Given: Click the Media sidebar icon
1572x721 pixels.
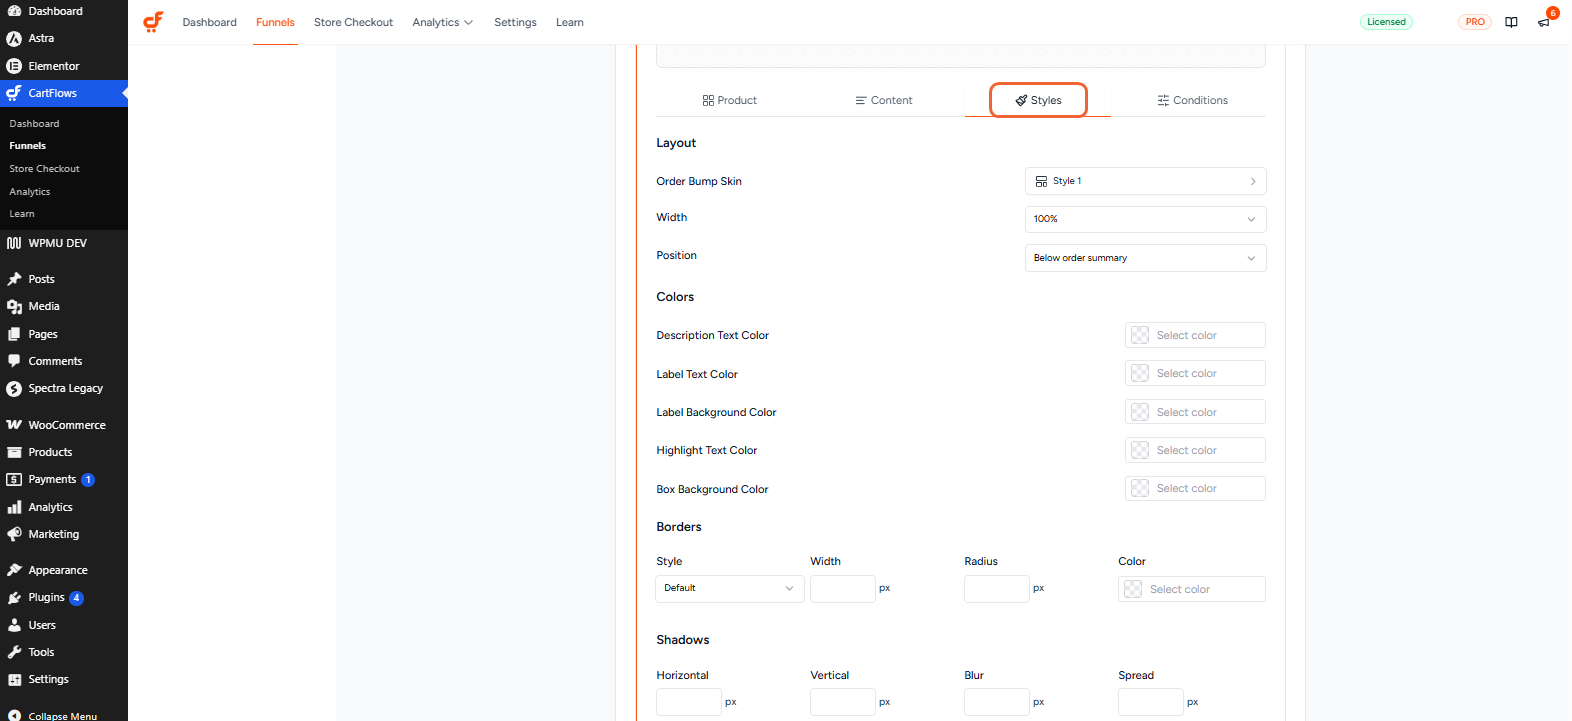Looking at the screenshot, I should click(x=14, y=306).
